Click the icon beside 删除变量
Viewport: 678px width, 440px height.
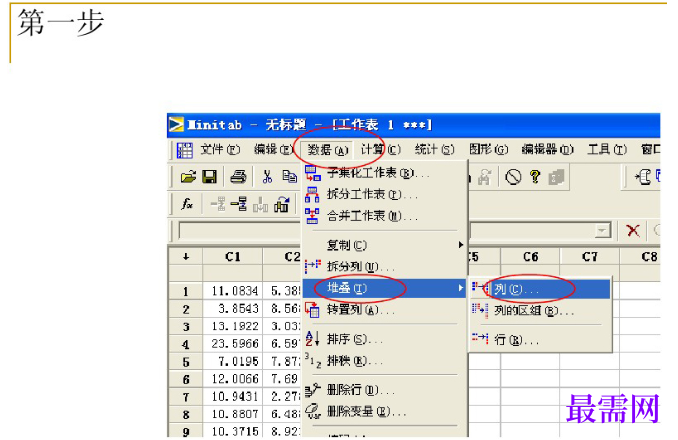coord(313,411)
